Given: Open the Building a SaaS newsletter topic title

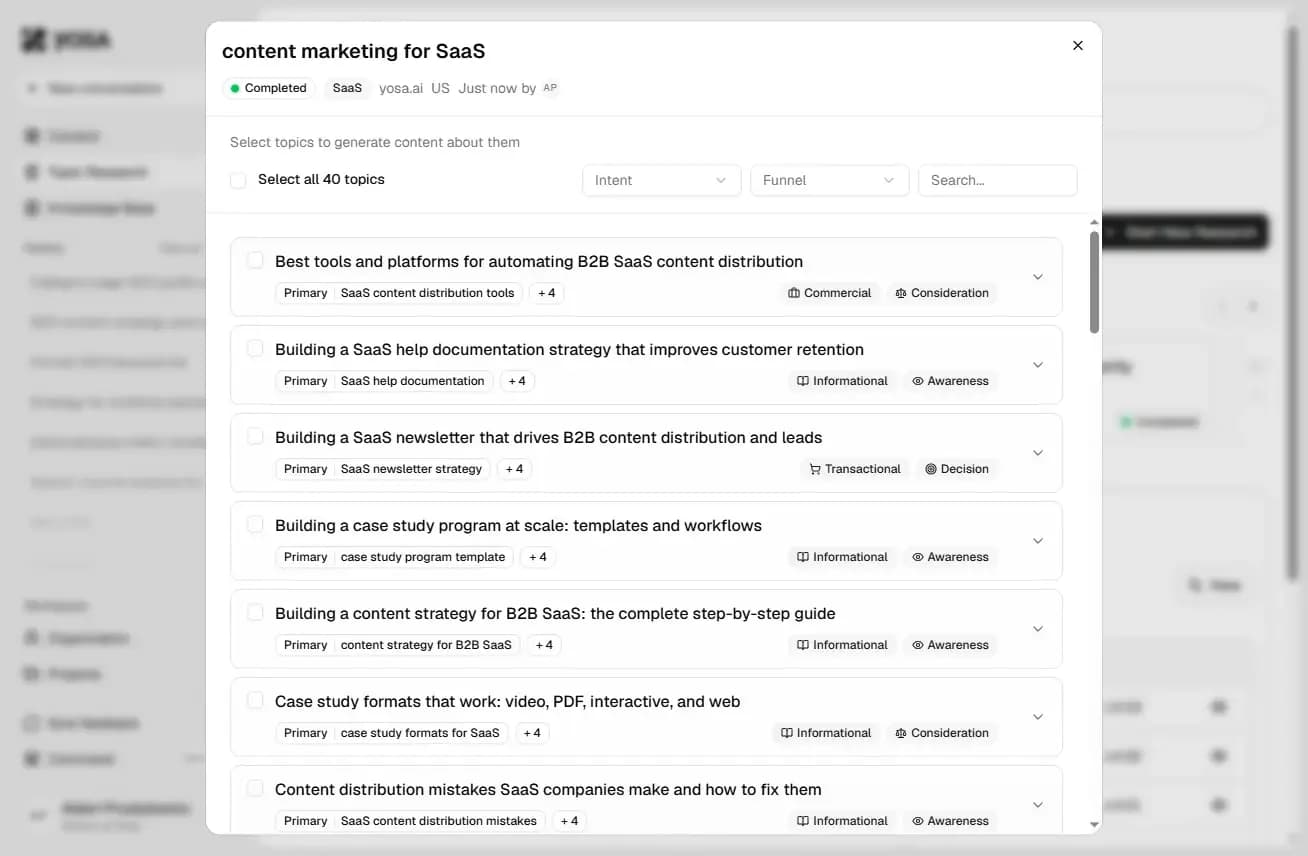Looking at the screenshot, I should click(x=548, y=437).
